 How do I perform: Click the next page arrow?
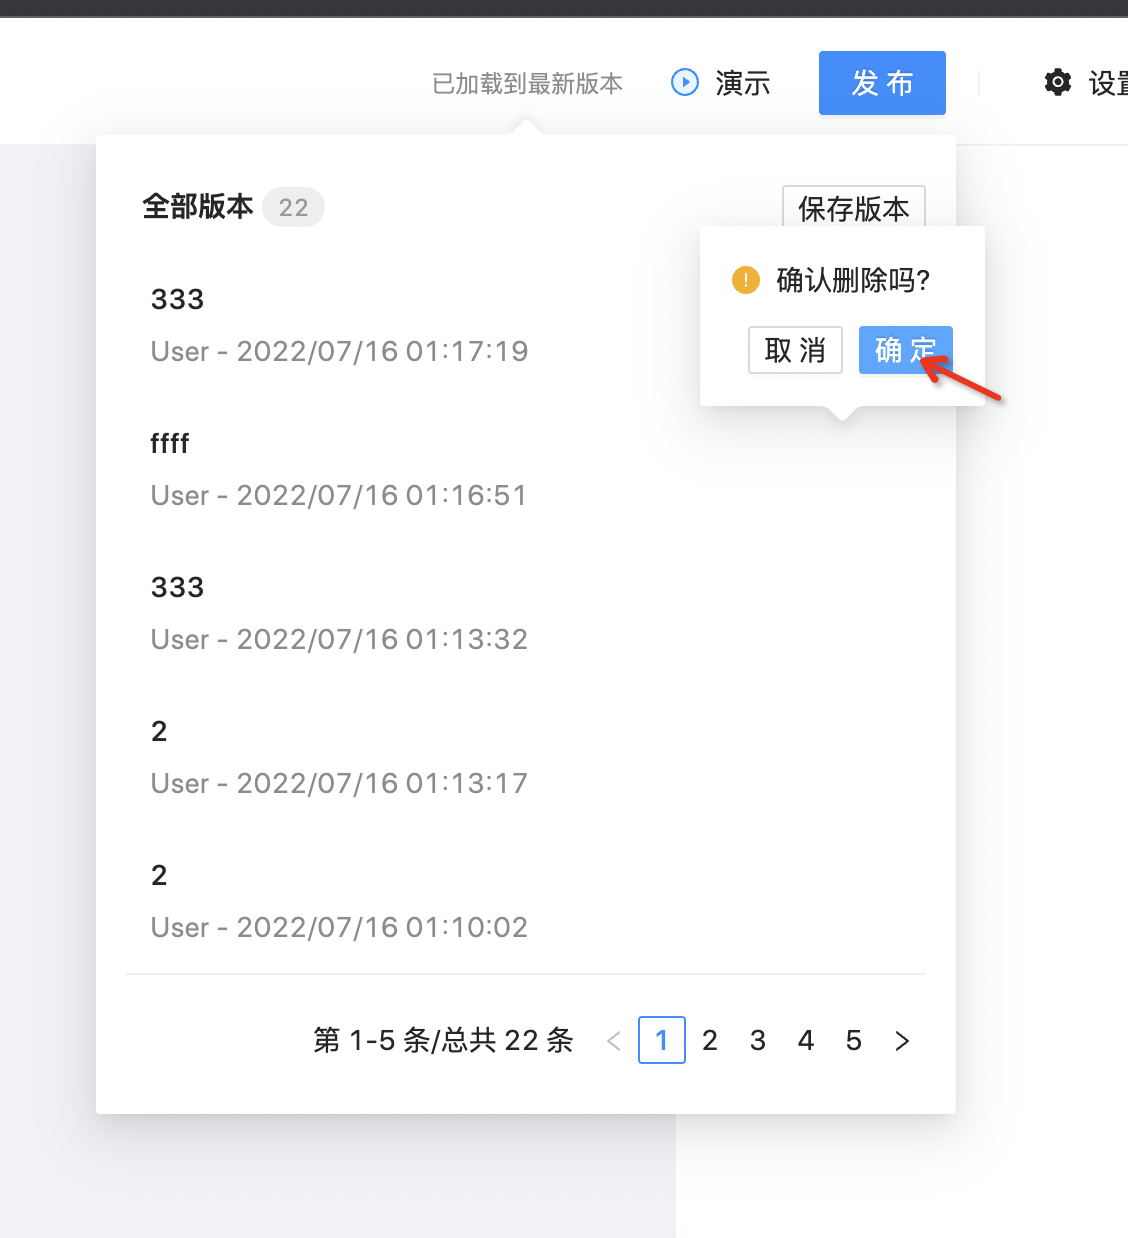point(901,1040)
